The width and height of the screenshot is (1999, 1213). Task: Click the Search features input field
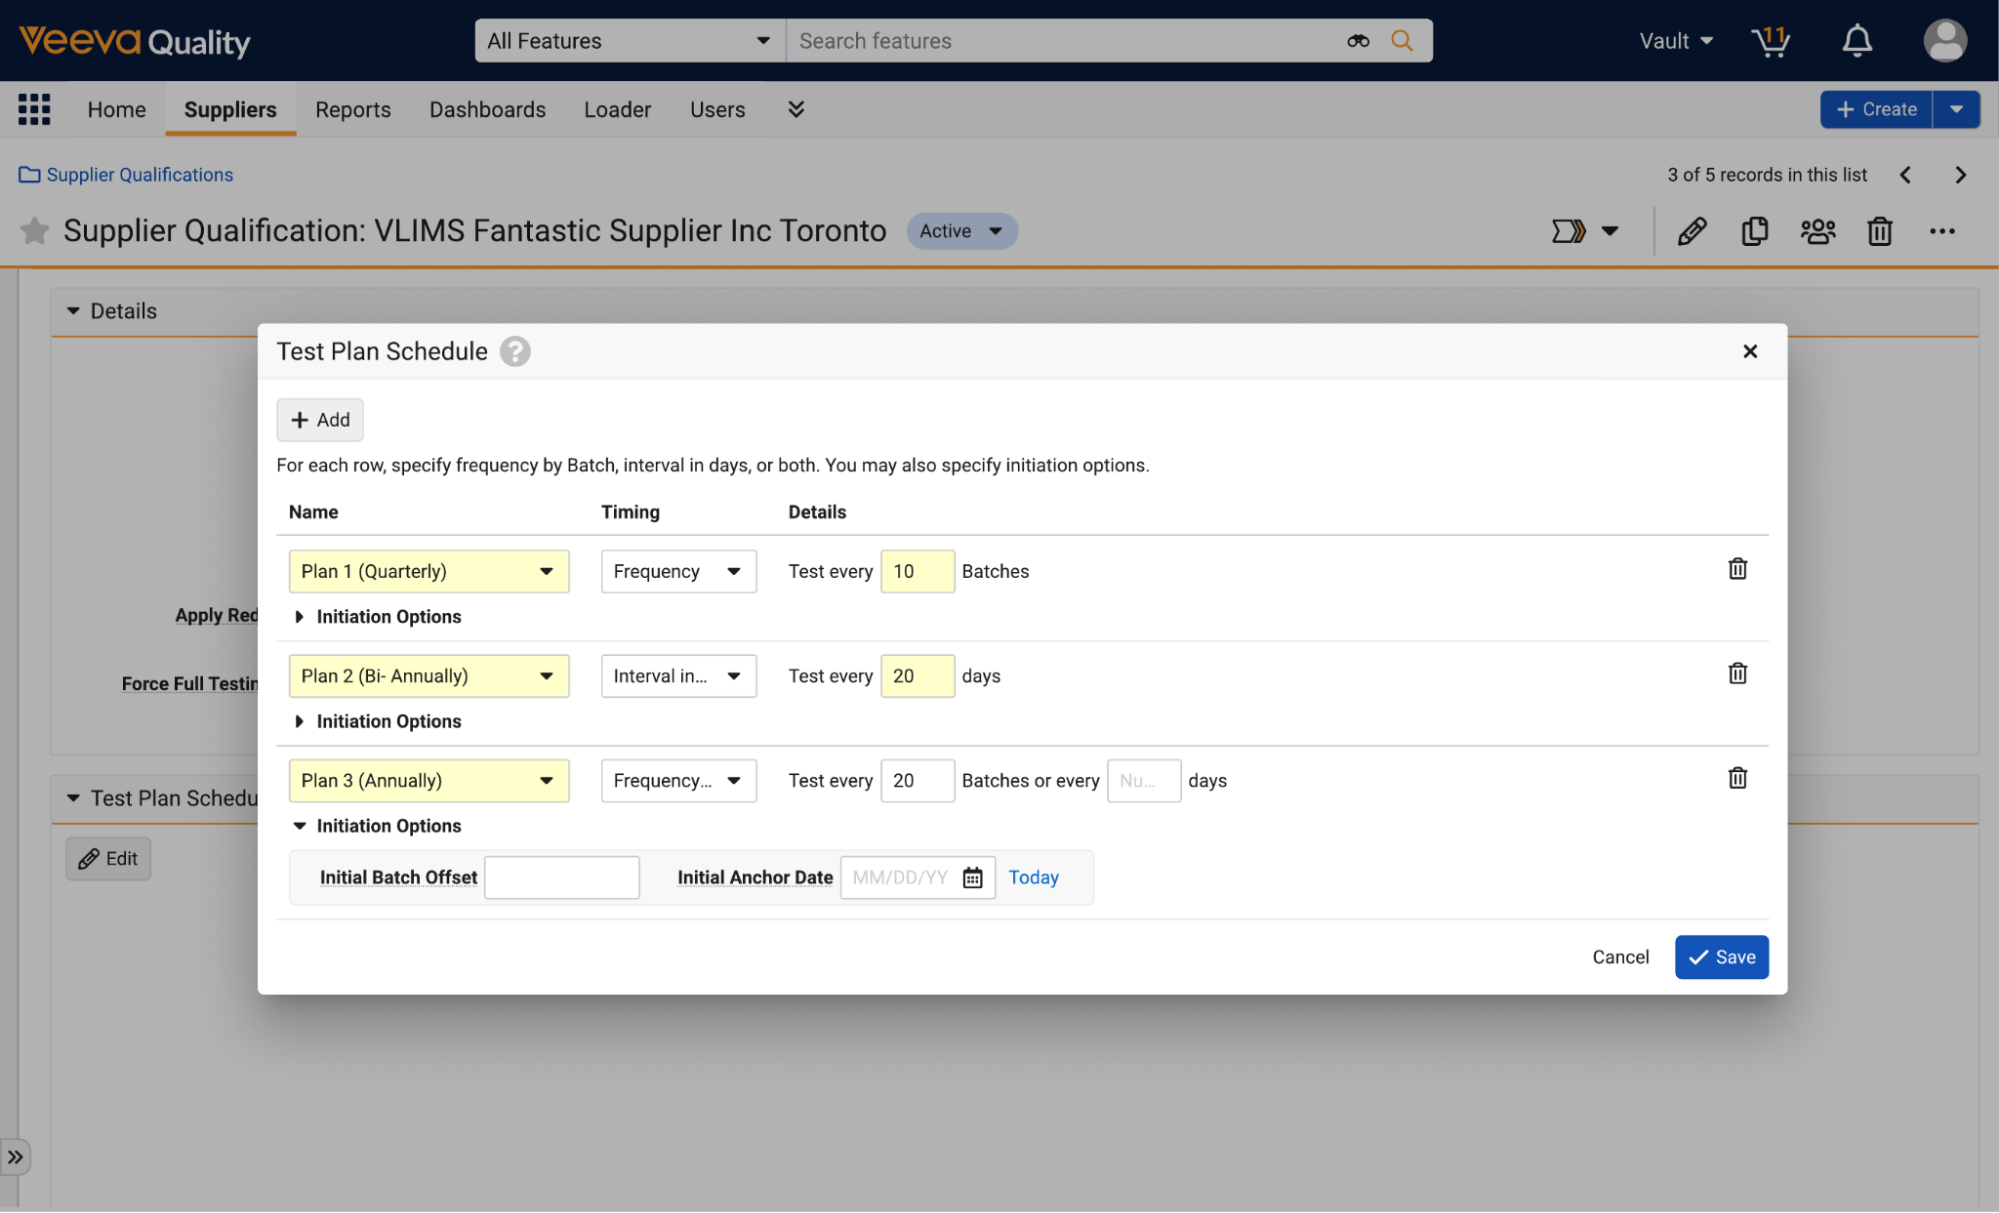coord(1065,41)
